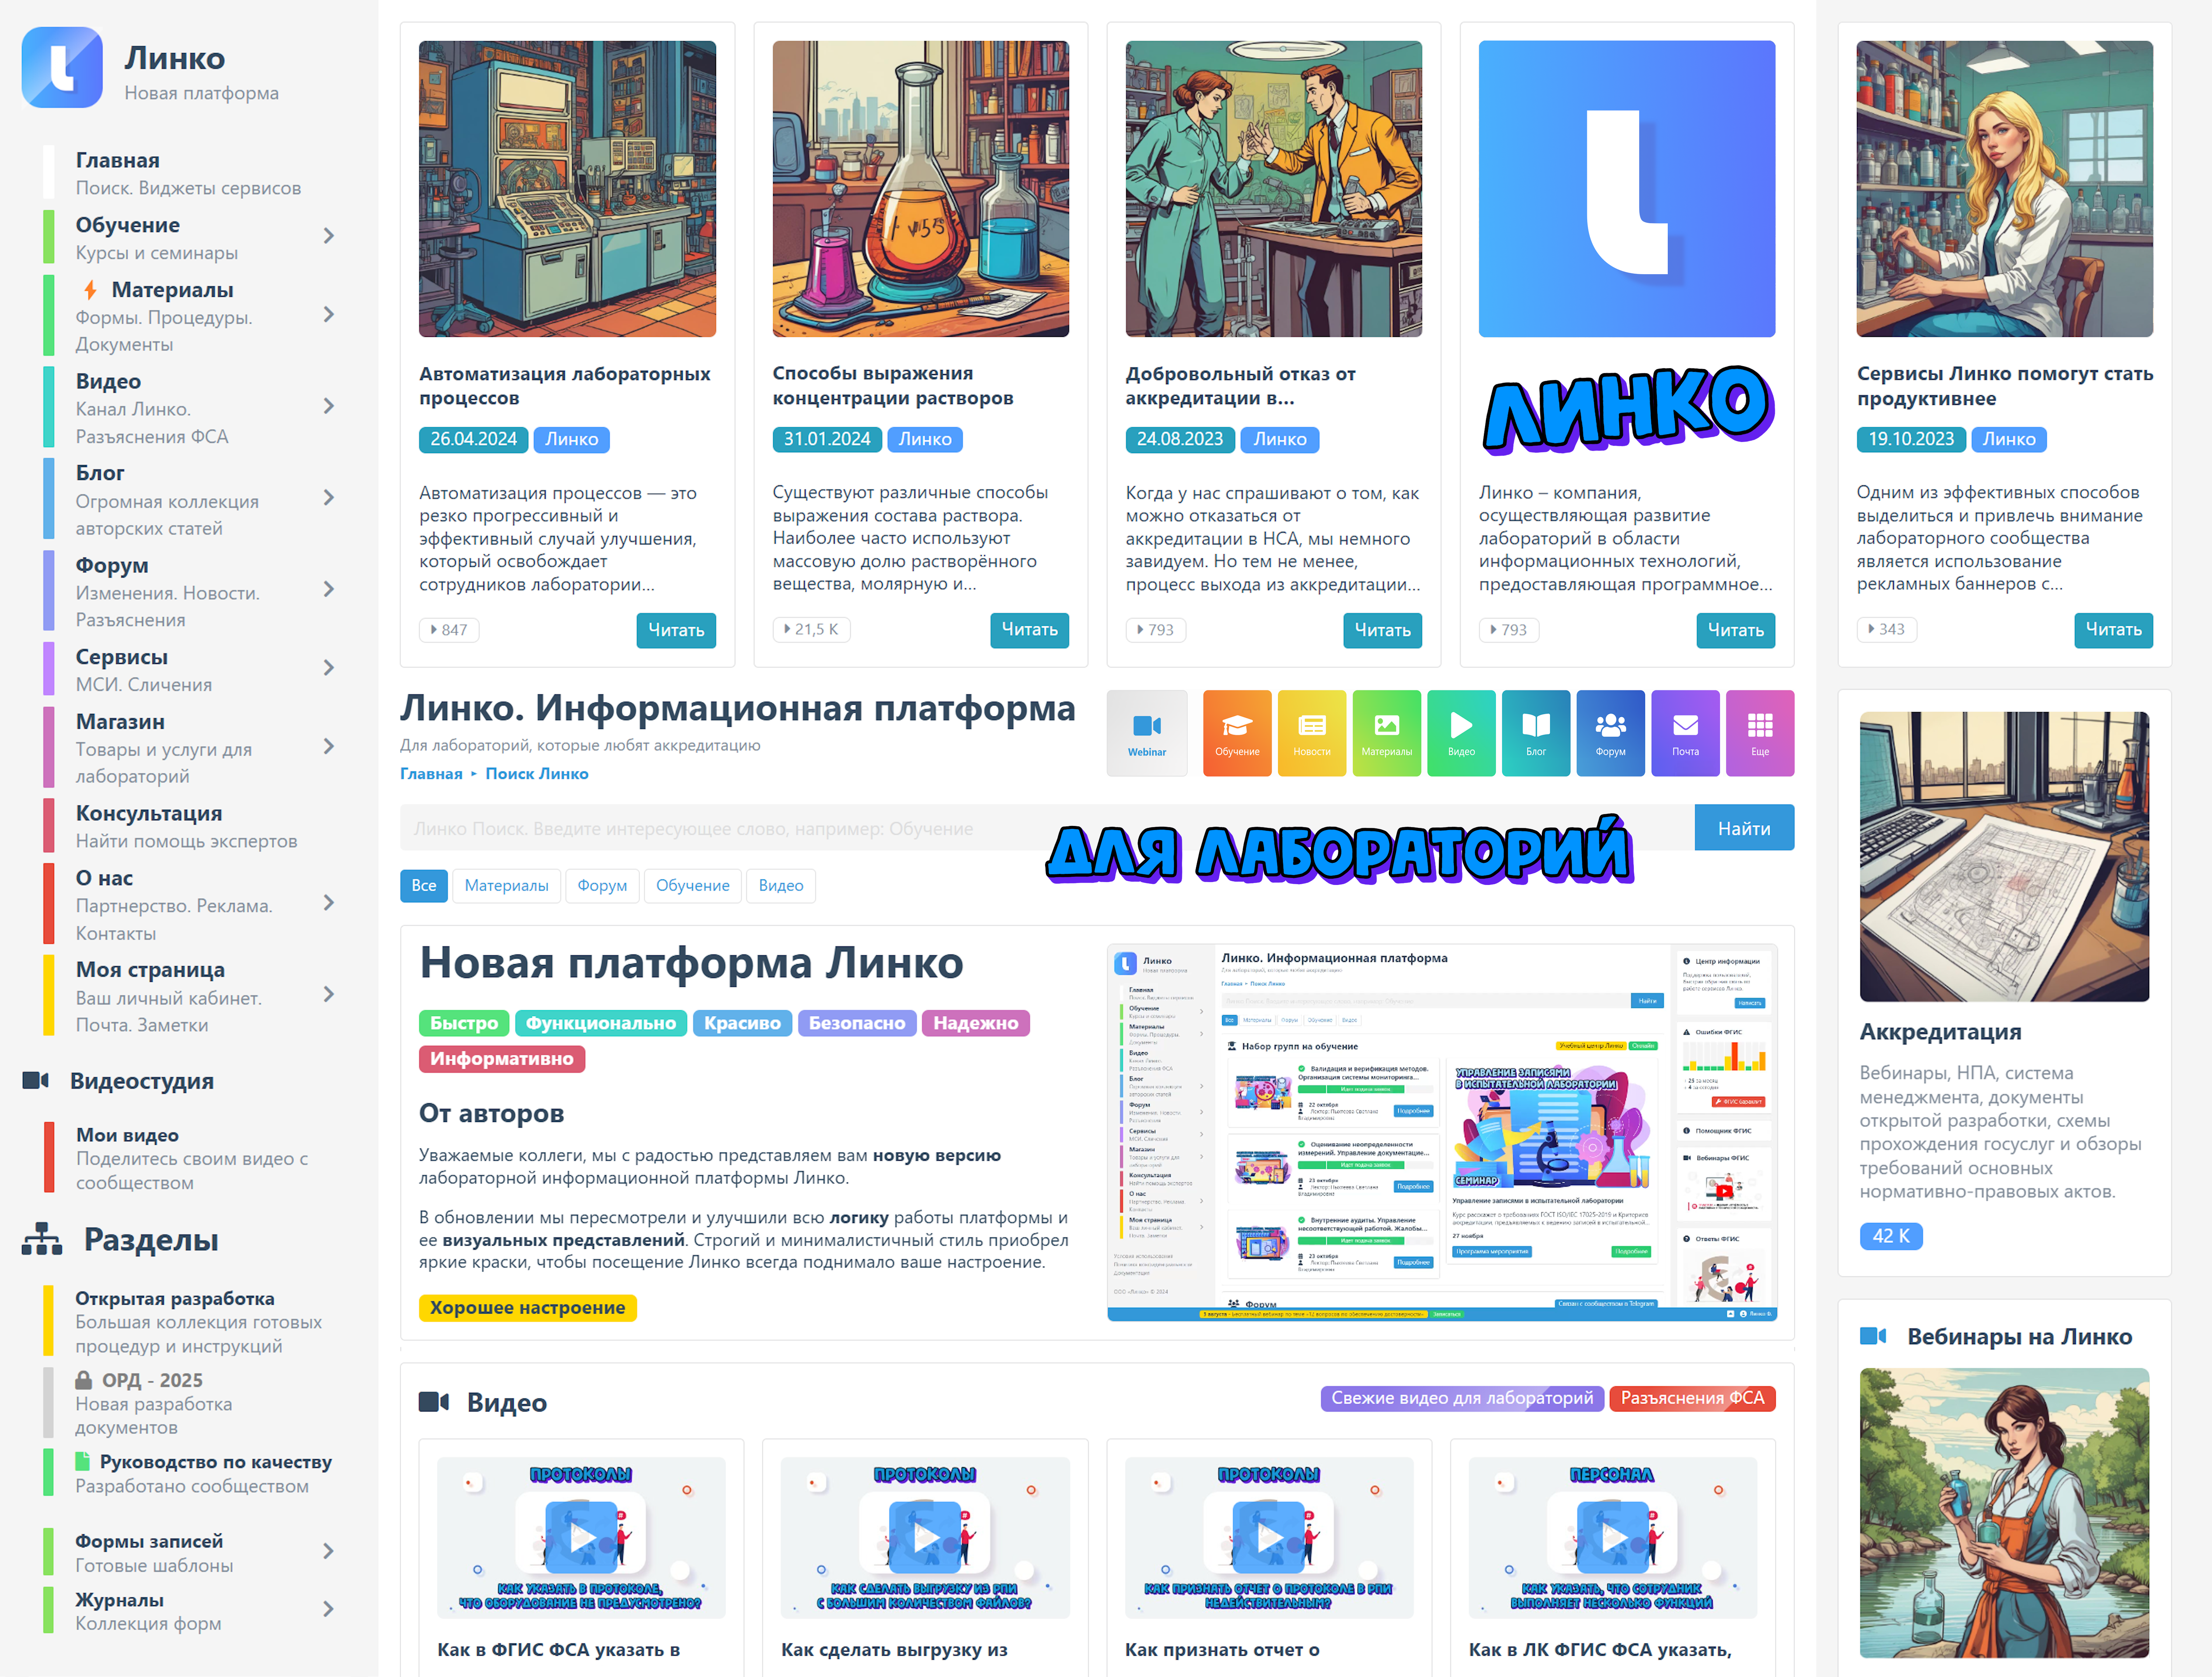Expand the Блог sidebar chevron
The image size is (2212, 1677).
coord(329,498)
